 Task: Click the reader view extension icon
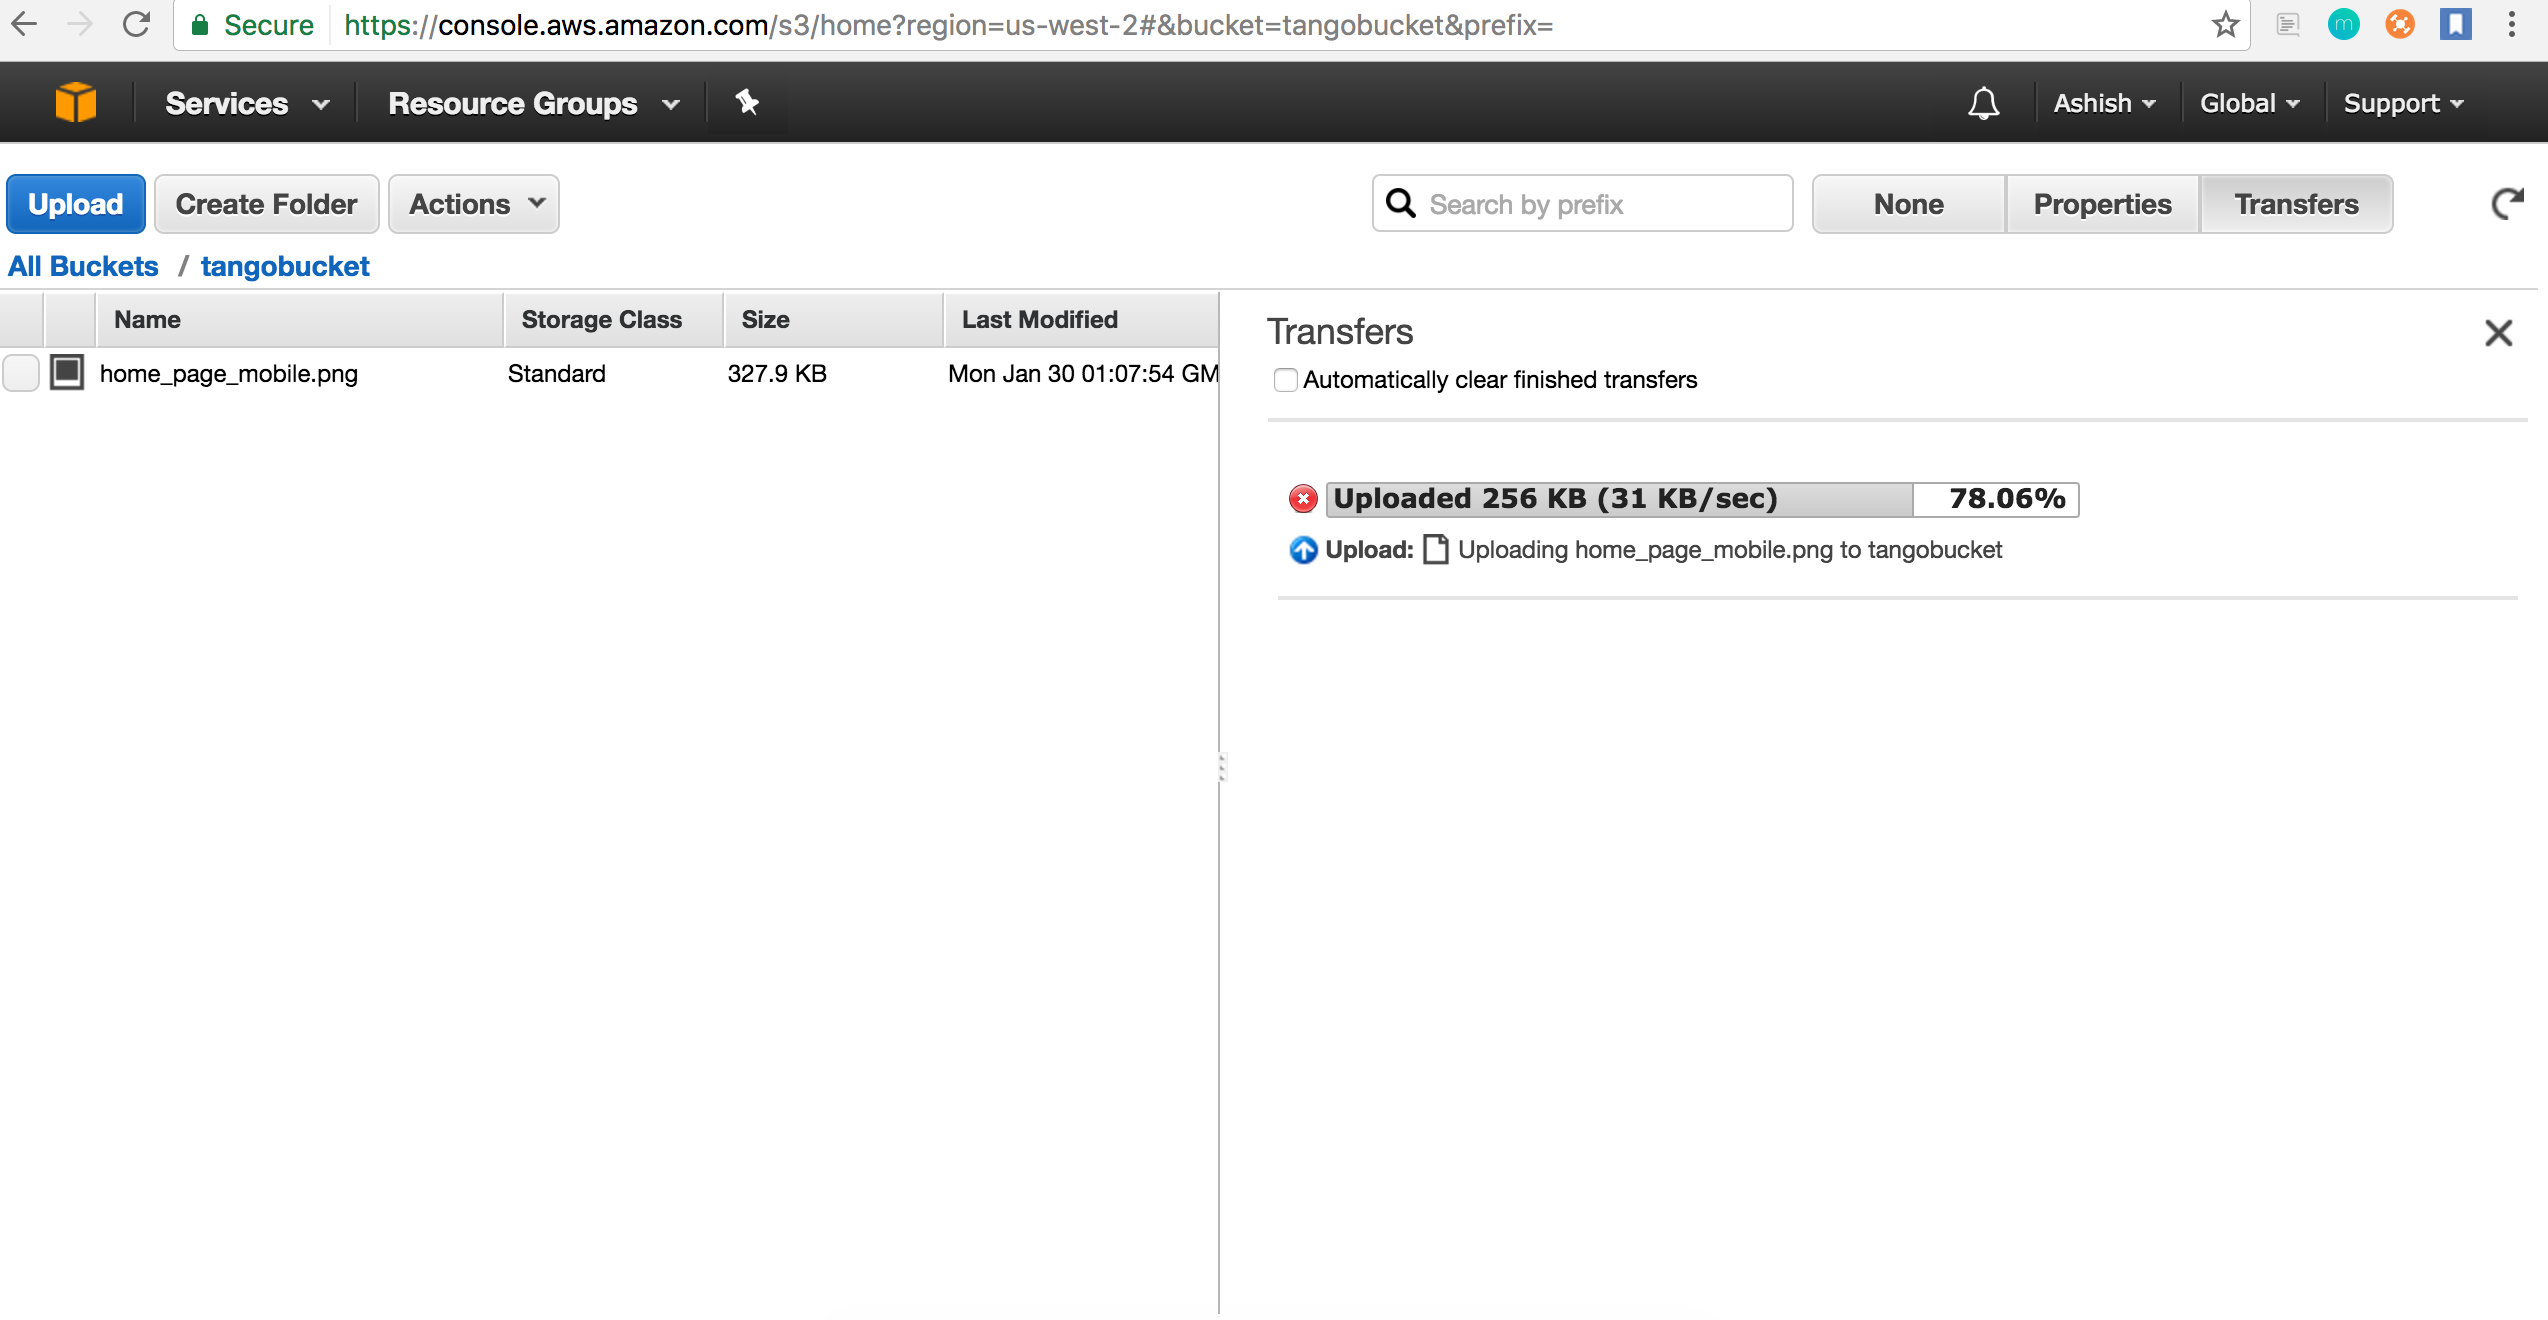[x=2288, y=24]
